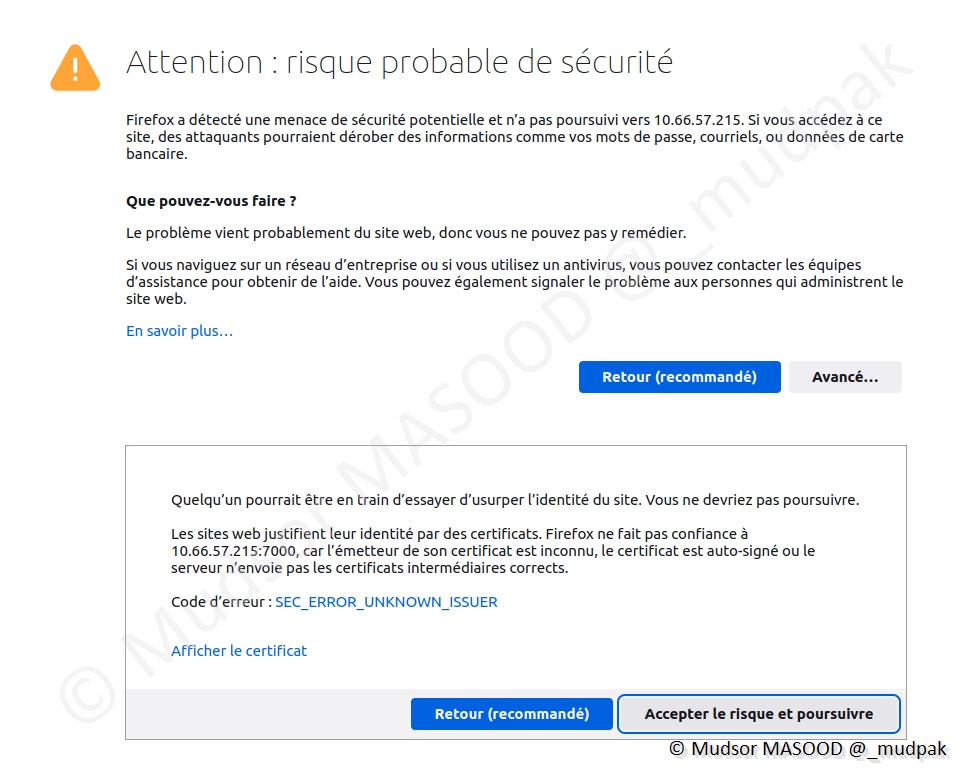Viewport: 968px width, 770px height.
Task: Open the "Afficher le certificat" link
Action: (x=239, y=651)
